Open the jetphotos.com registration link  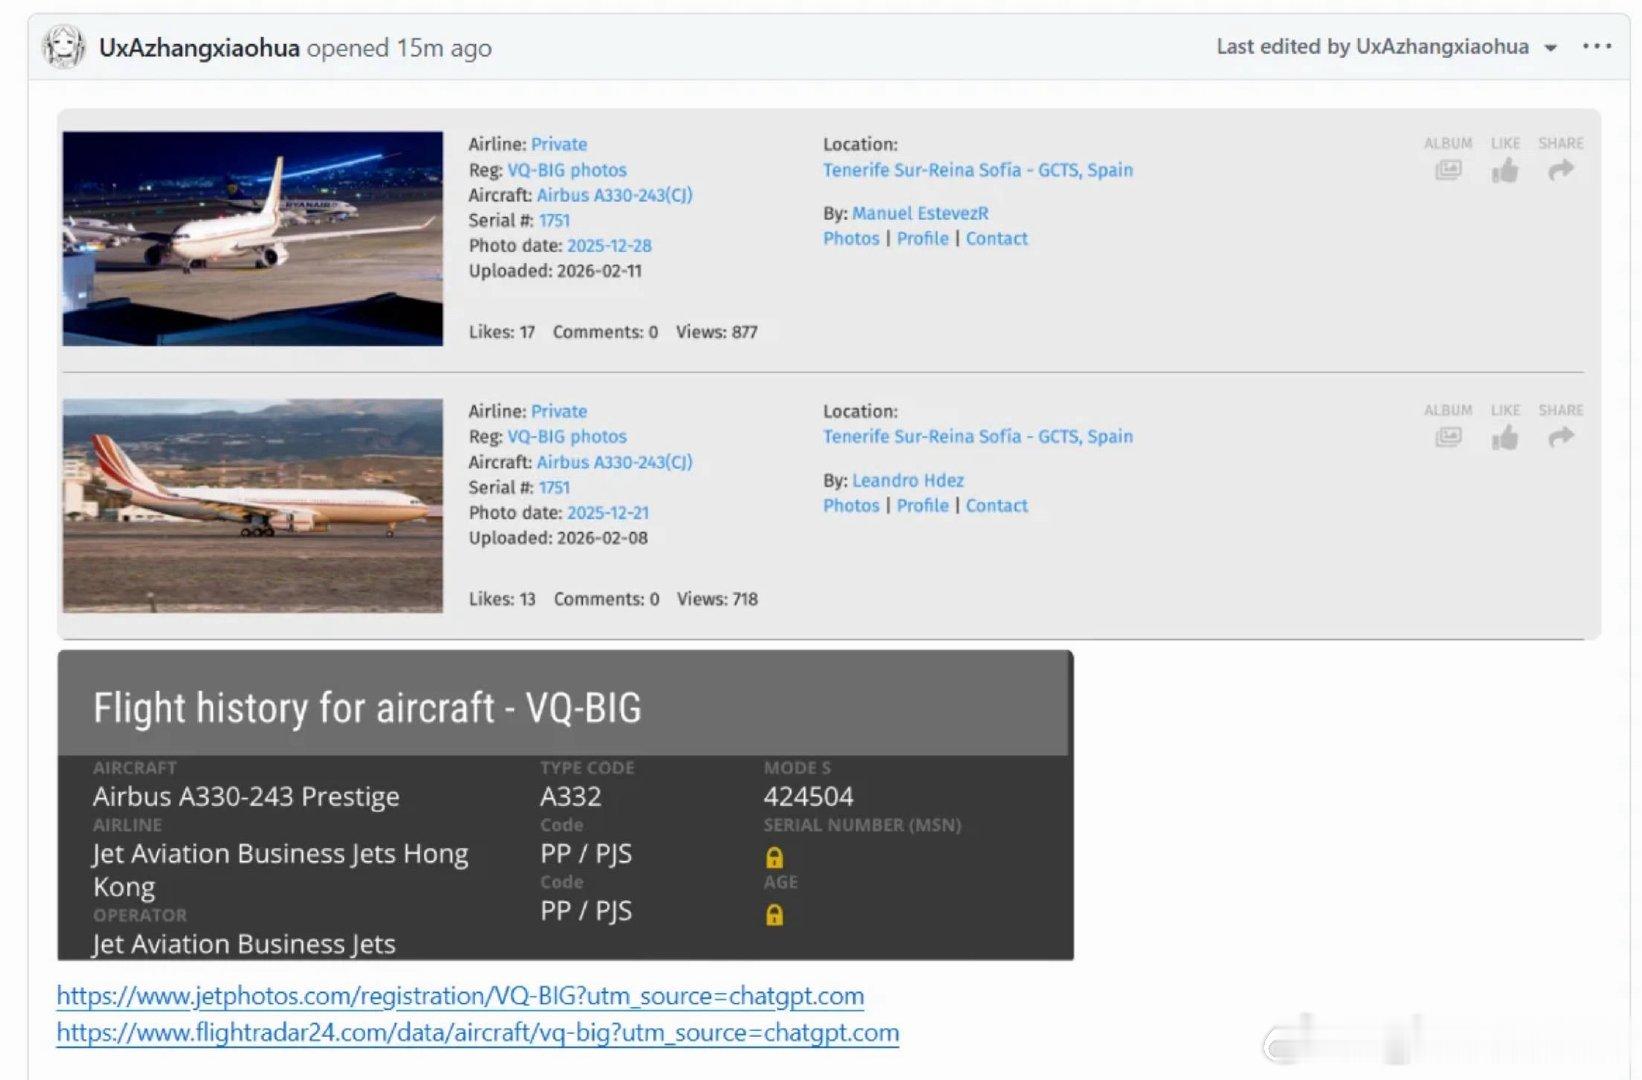point(460,996)
